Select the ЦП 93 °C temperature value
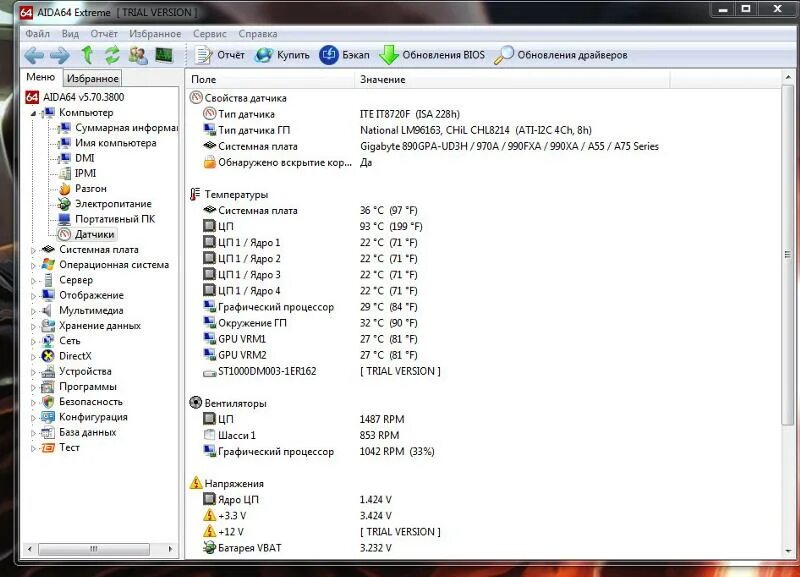Image resolution: width=800 pixels, height=577 pixels. [391, 227]
